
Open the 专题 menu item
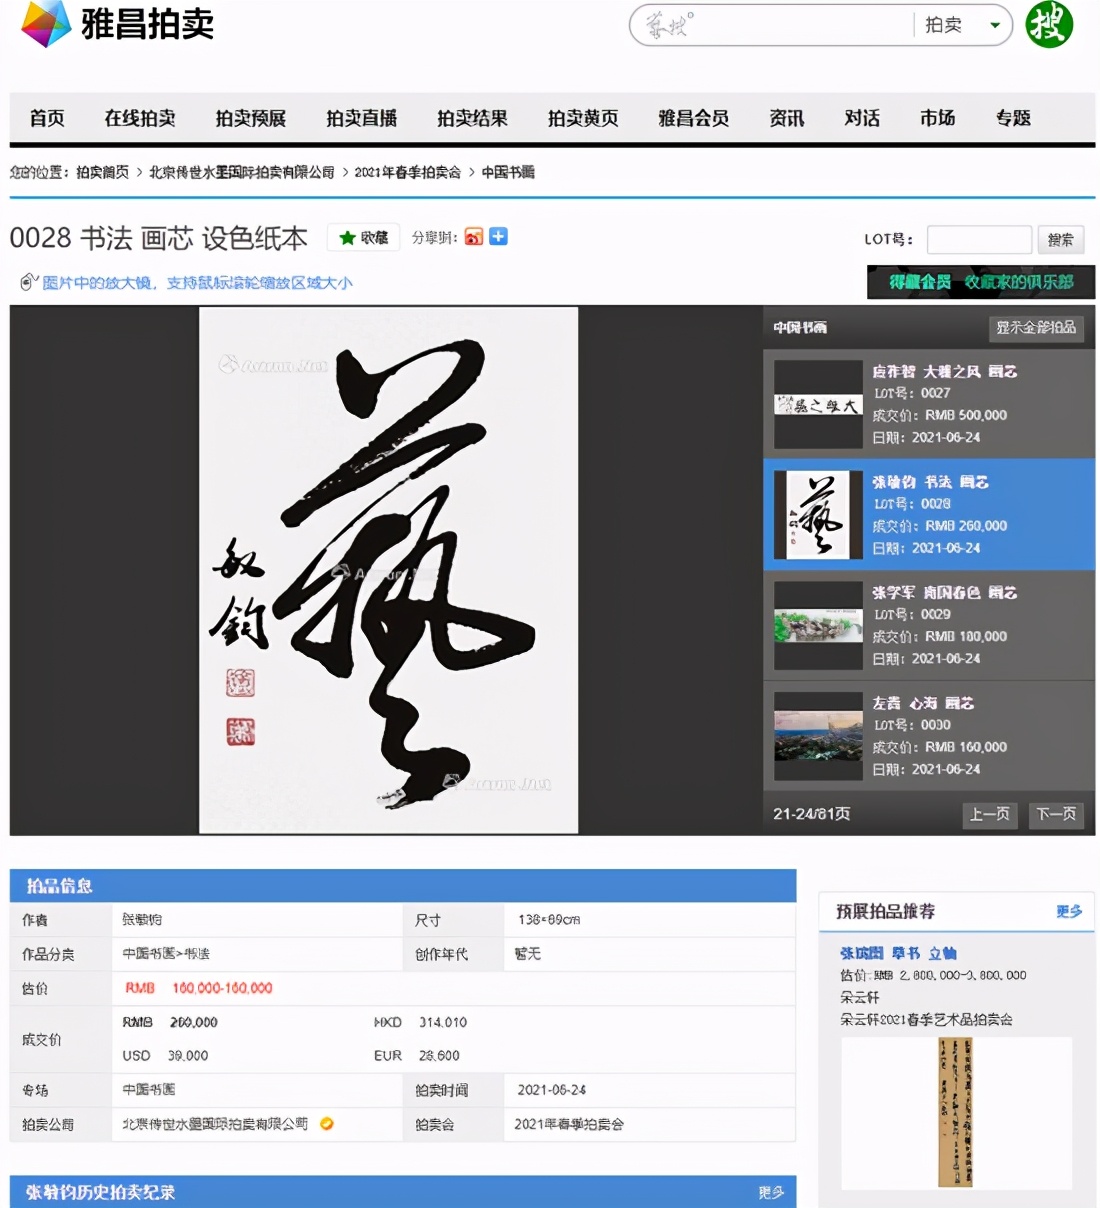click(1013, 118)
